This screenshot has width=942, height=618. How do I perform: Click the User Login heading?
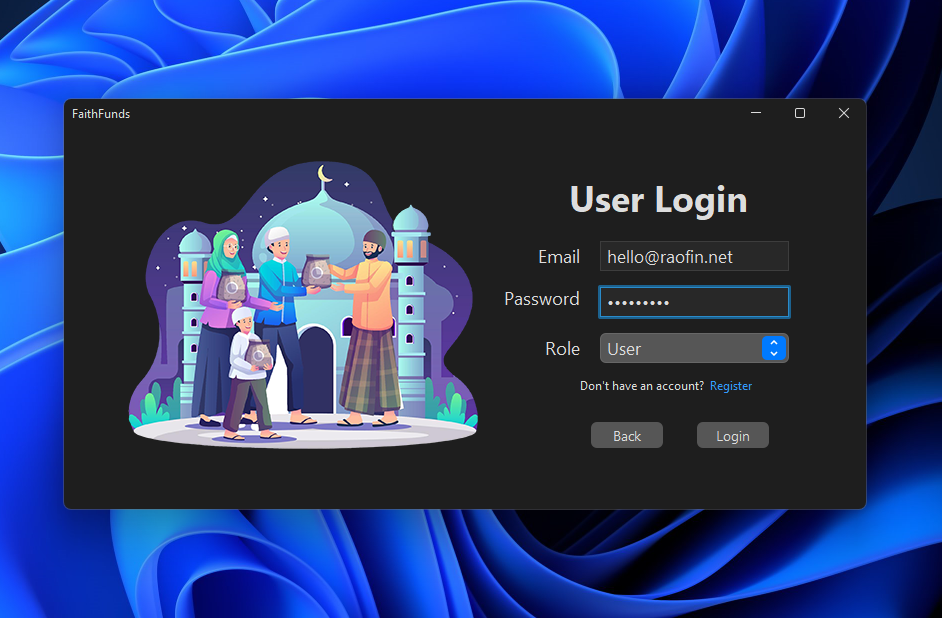(658, 200)
